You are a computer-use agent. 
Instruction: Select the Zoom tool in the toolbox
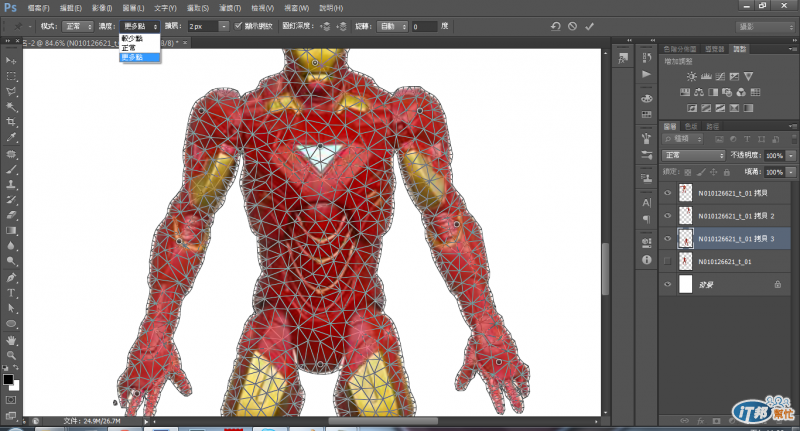coord(11,356)
